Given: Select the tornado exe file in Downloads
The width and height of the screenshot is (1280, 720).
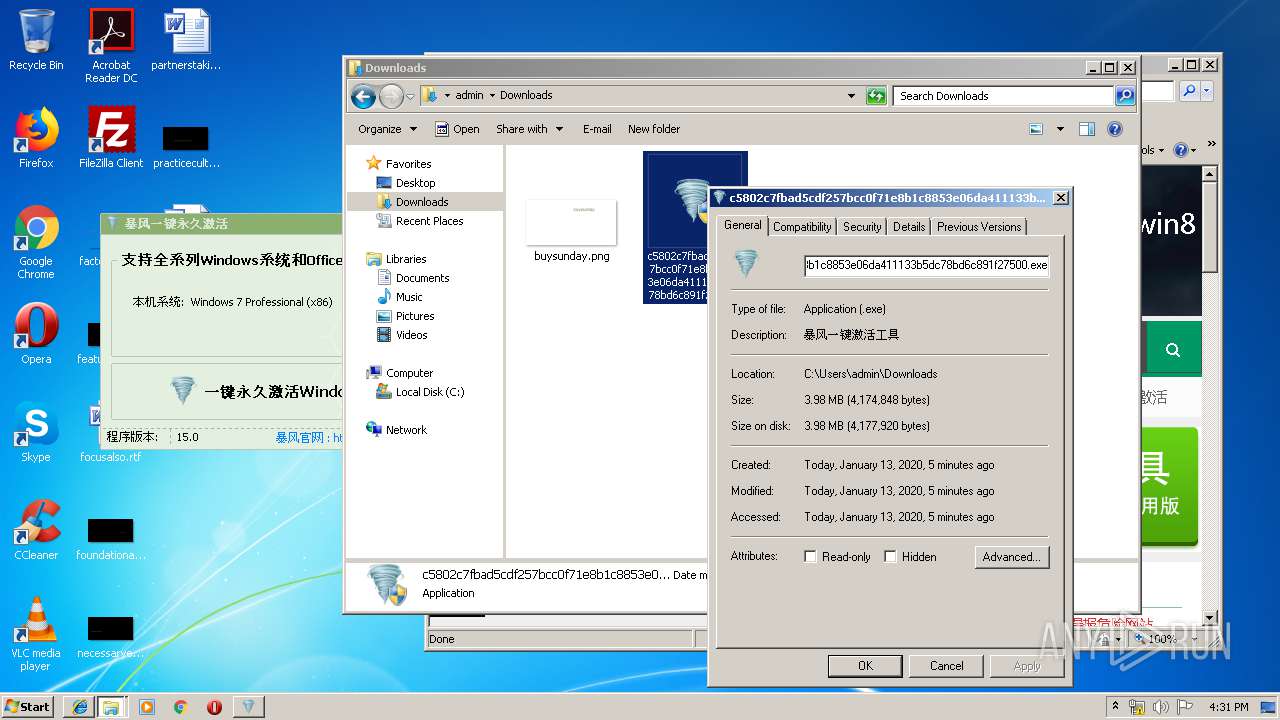Looking at the screenshot, I should 695,227.
